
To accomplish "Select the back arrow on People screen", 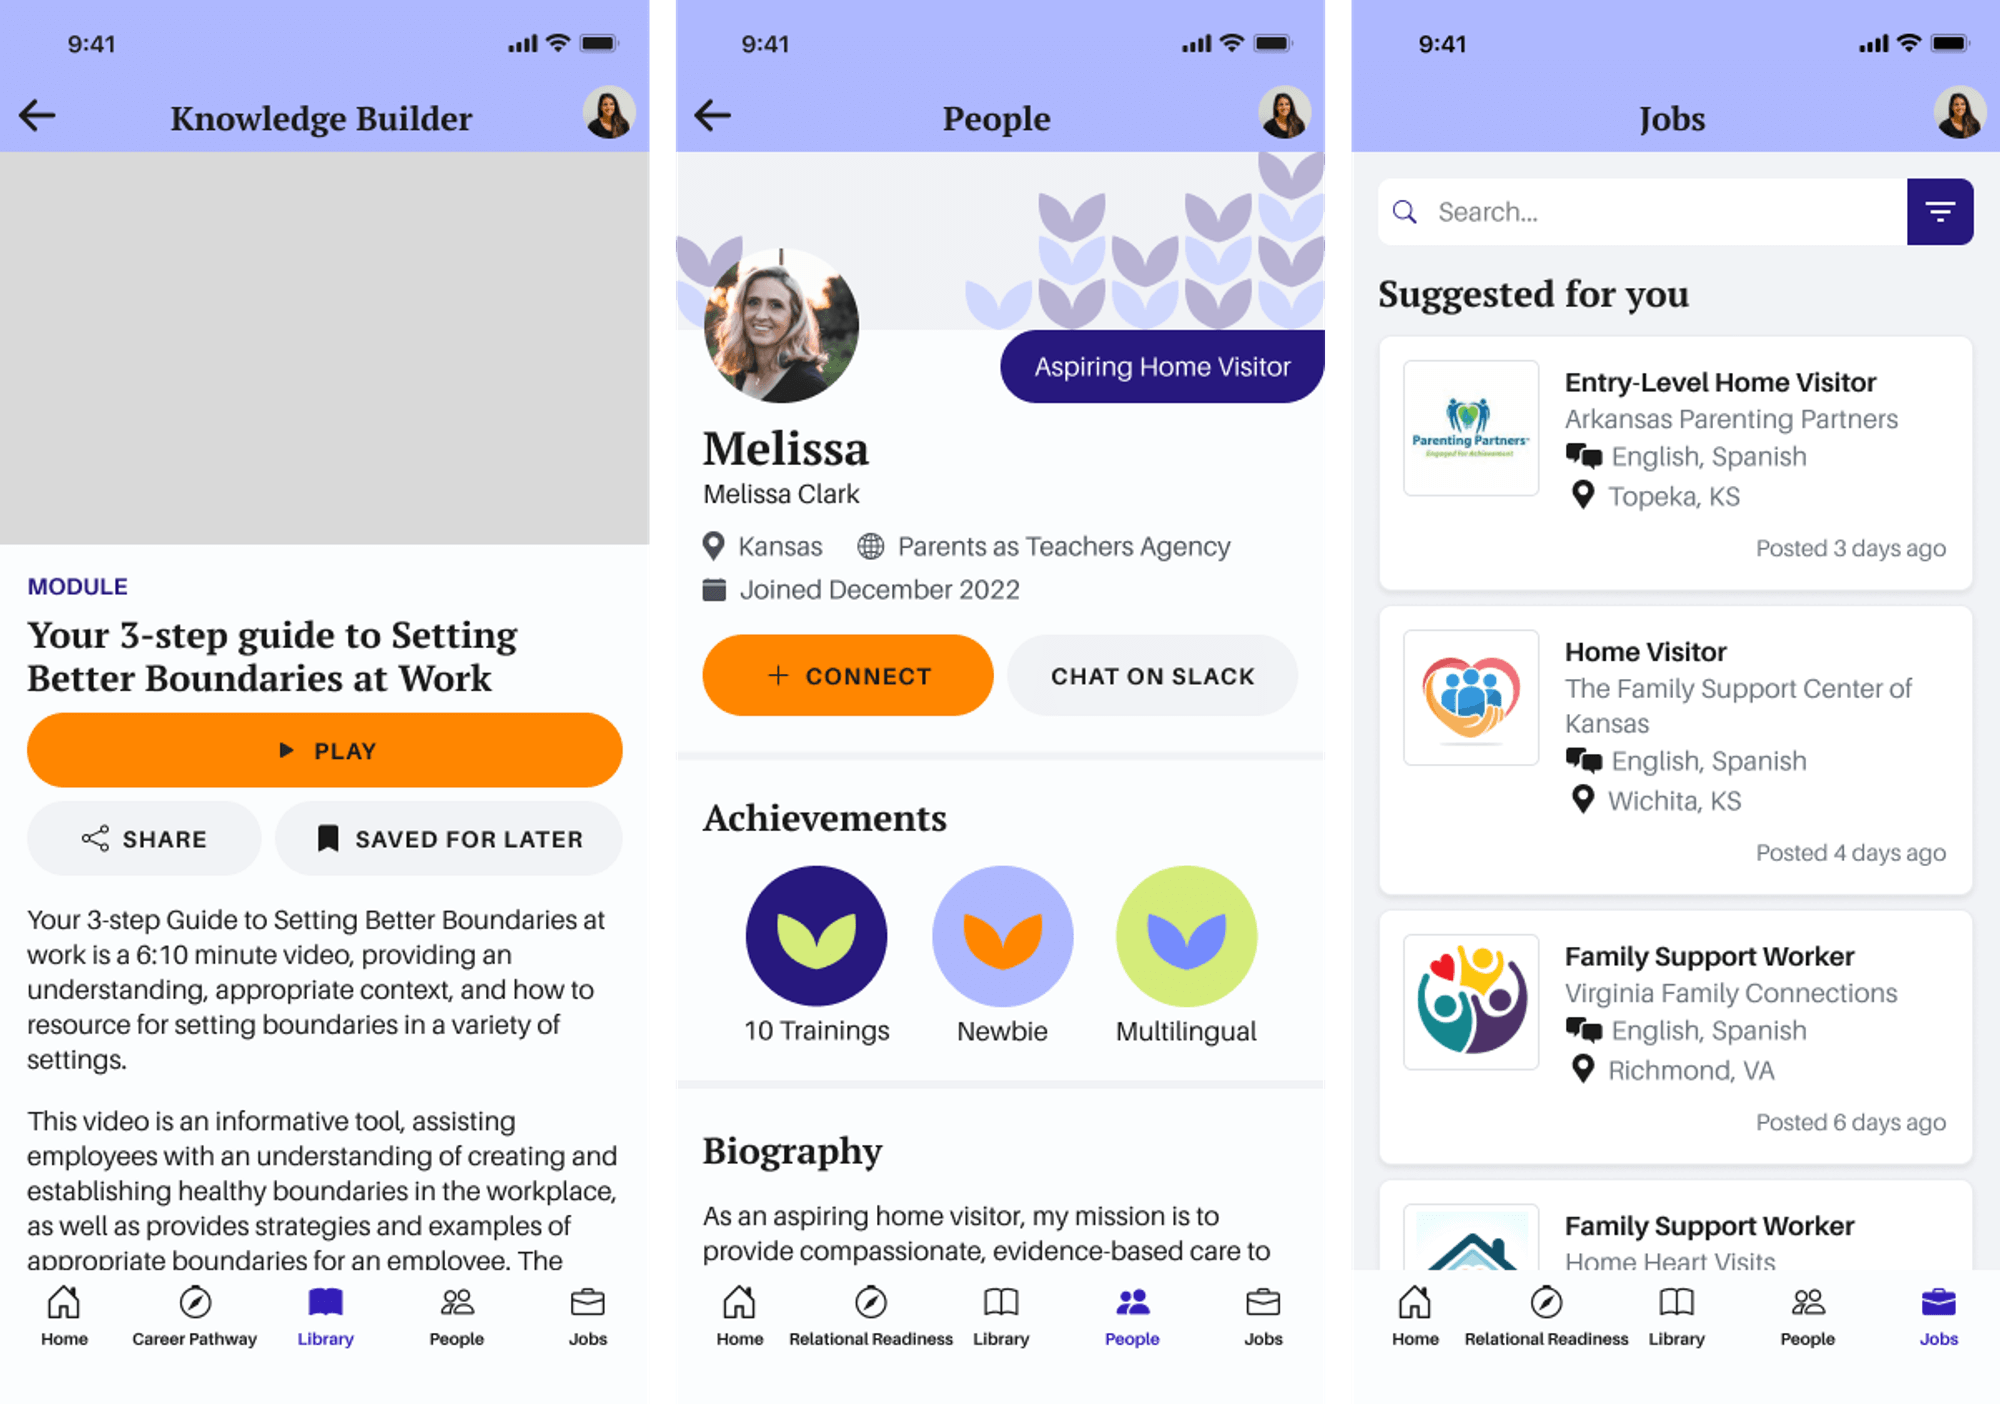I will point(713,115).
